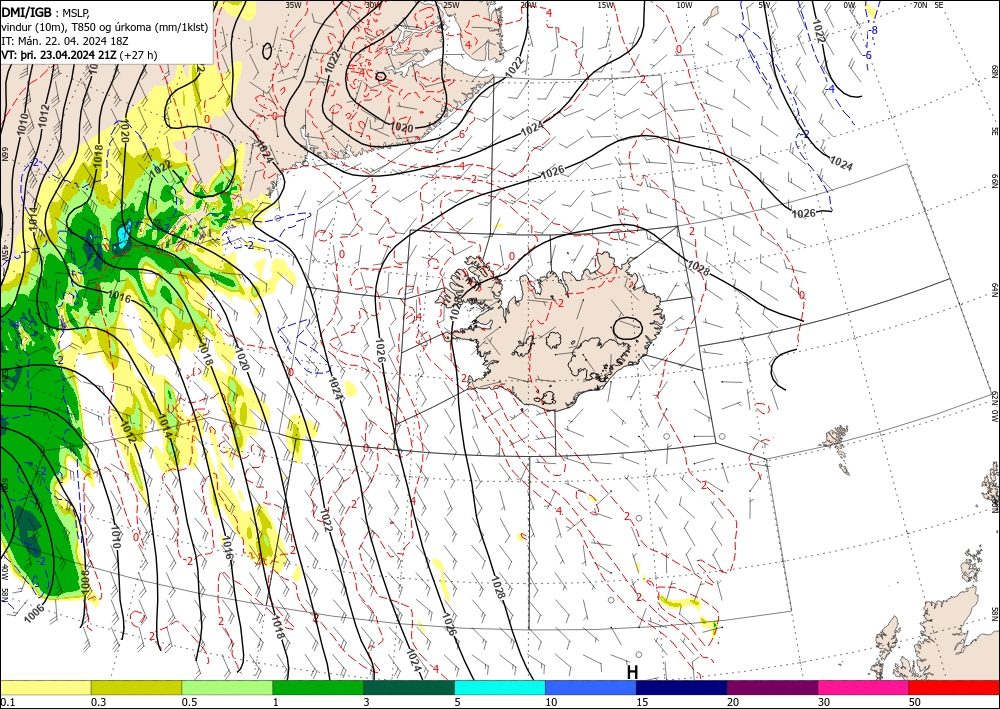Select the red 50+ mm legend swatch

(x=954, y=688)
